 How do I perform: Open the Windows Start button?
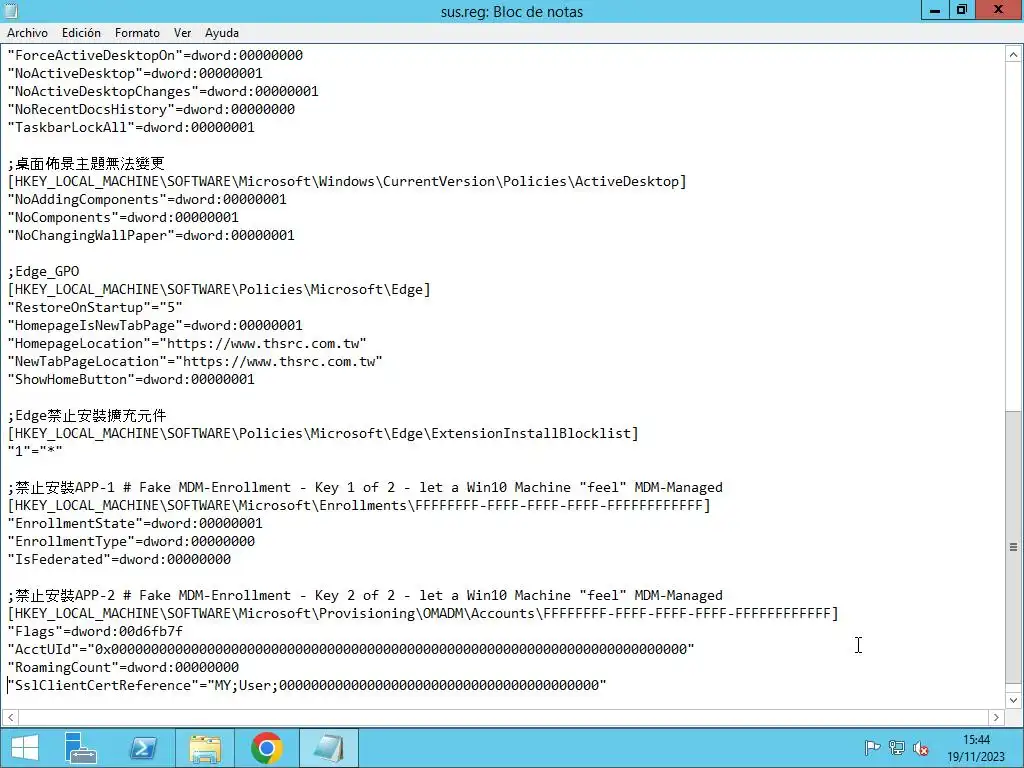click(25, 748)
